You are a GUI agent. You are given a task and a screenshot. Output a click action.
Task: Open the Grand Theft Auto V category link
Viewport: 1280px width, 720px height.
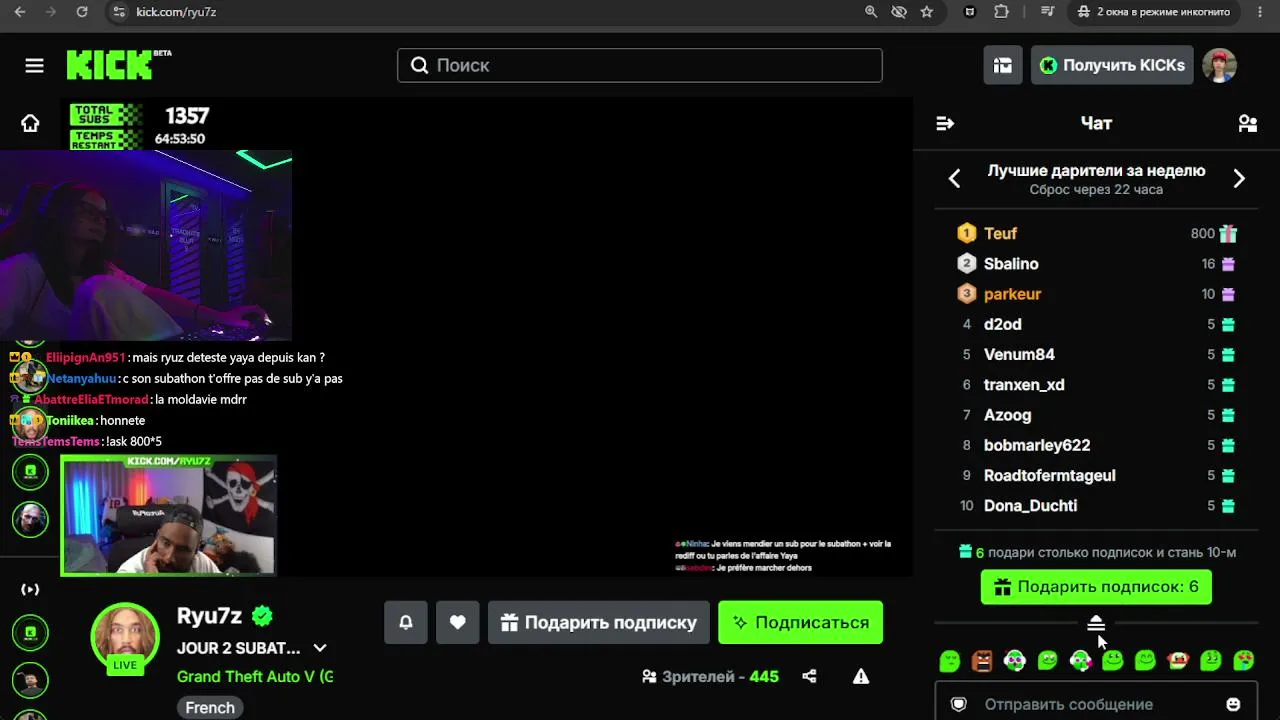coord(255,677)
